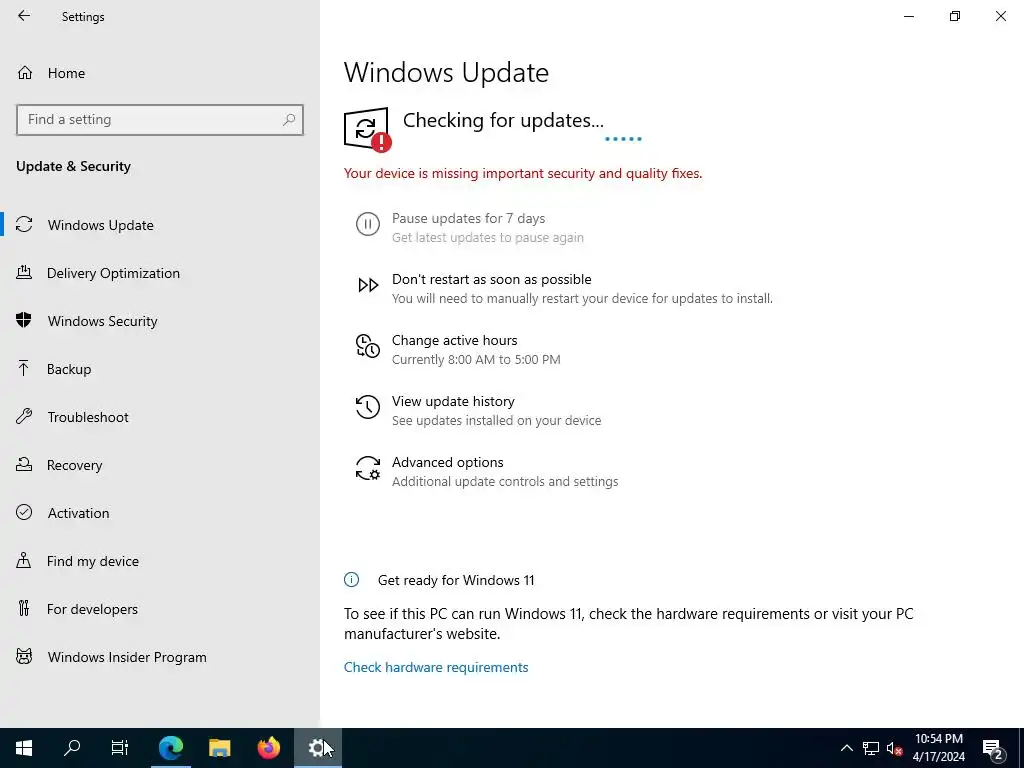The image size is (1024, 768).
Task: Launch Firefox from taskbar
Action: click(x=268, y=748)
